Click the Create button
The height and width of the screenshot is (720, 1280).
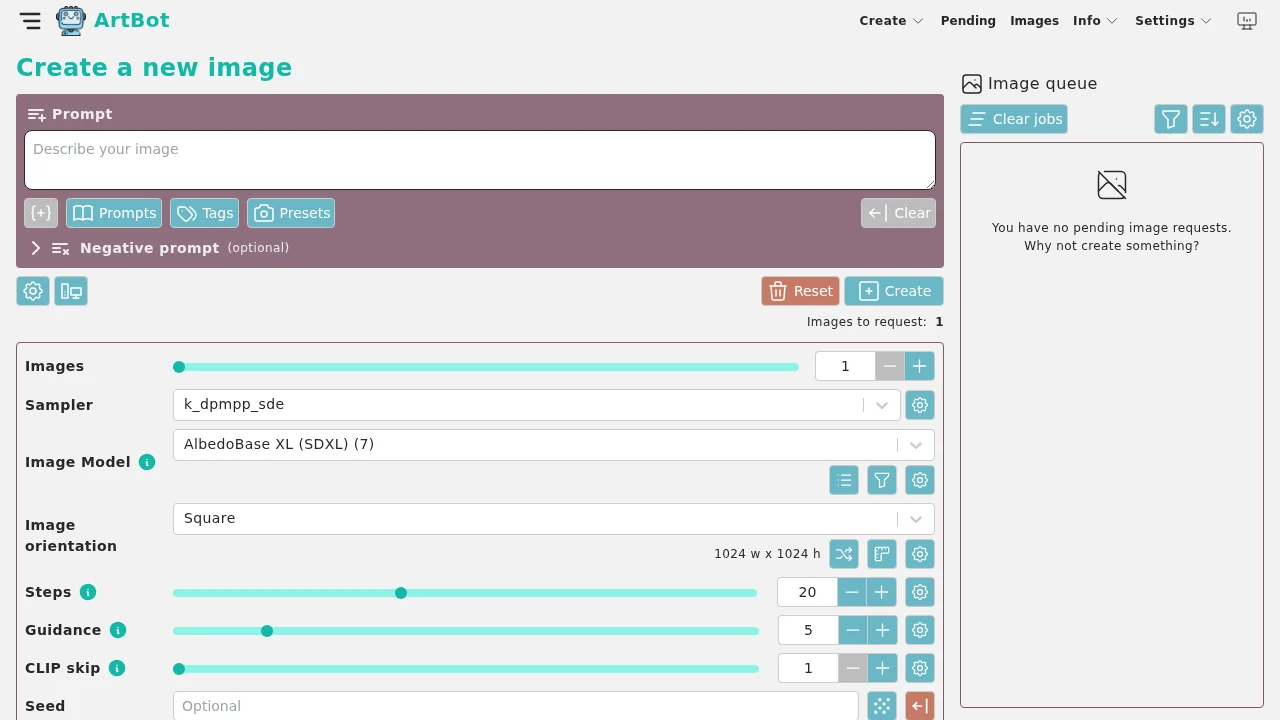pos(893,291)
